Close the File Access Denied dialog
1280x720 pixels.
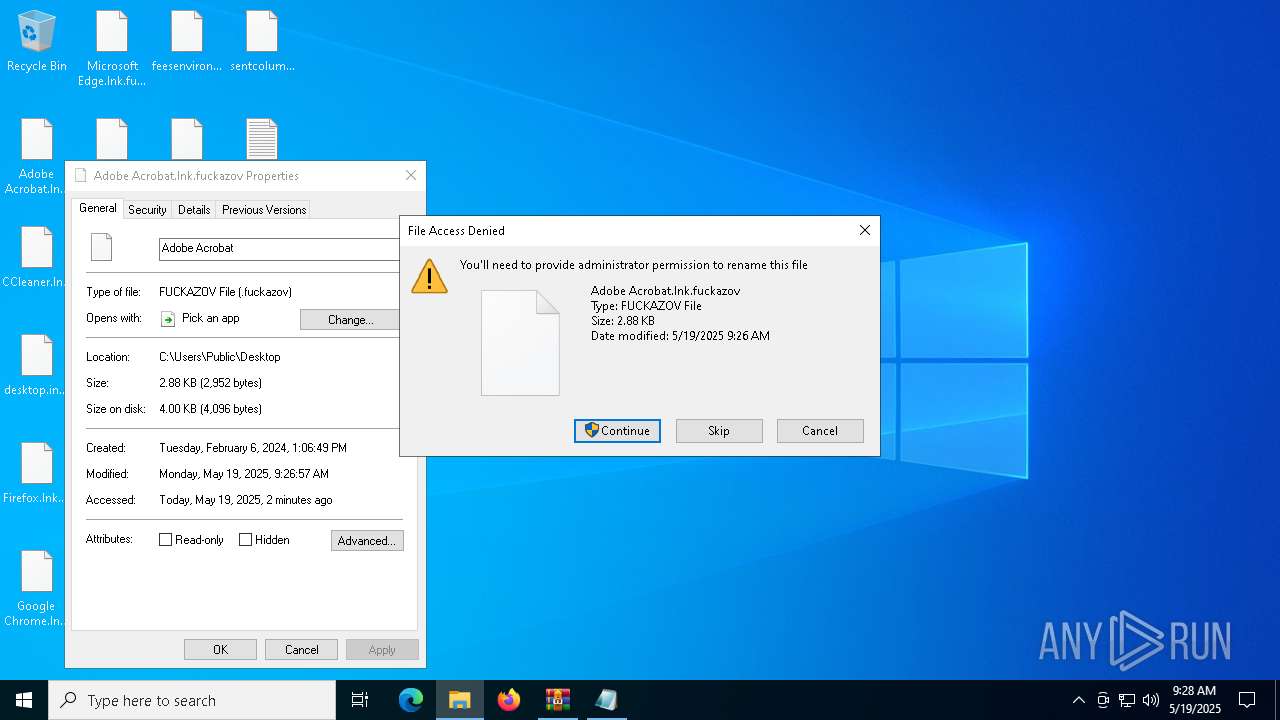coord(865,230)
